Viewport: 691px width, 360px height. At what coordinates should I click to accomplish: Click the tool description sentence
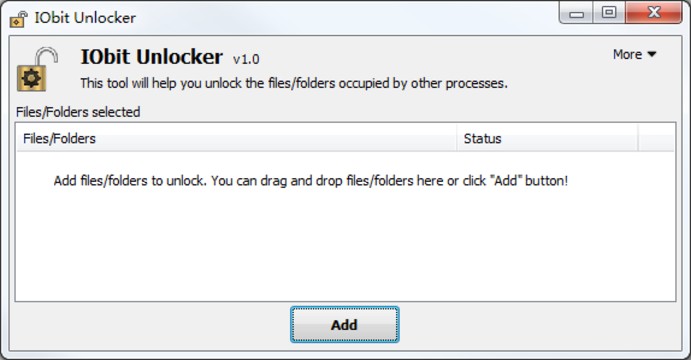(x=294, y=83)
